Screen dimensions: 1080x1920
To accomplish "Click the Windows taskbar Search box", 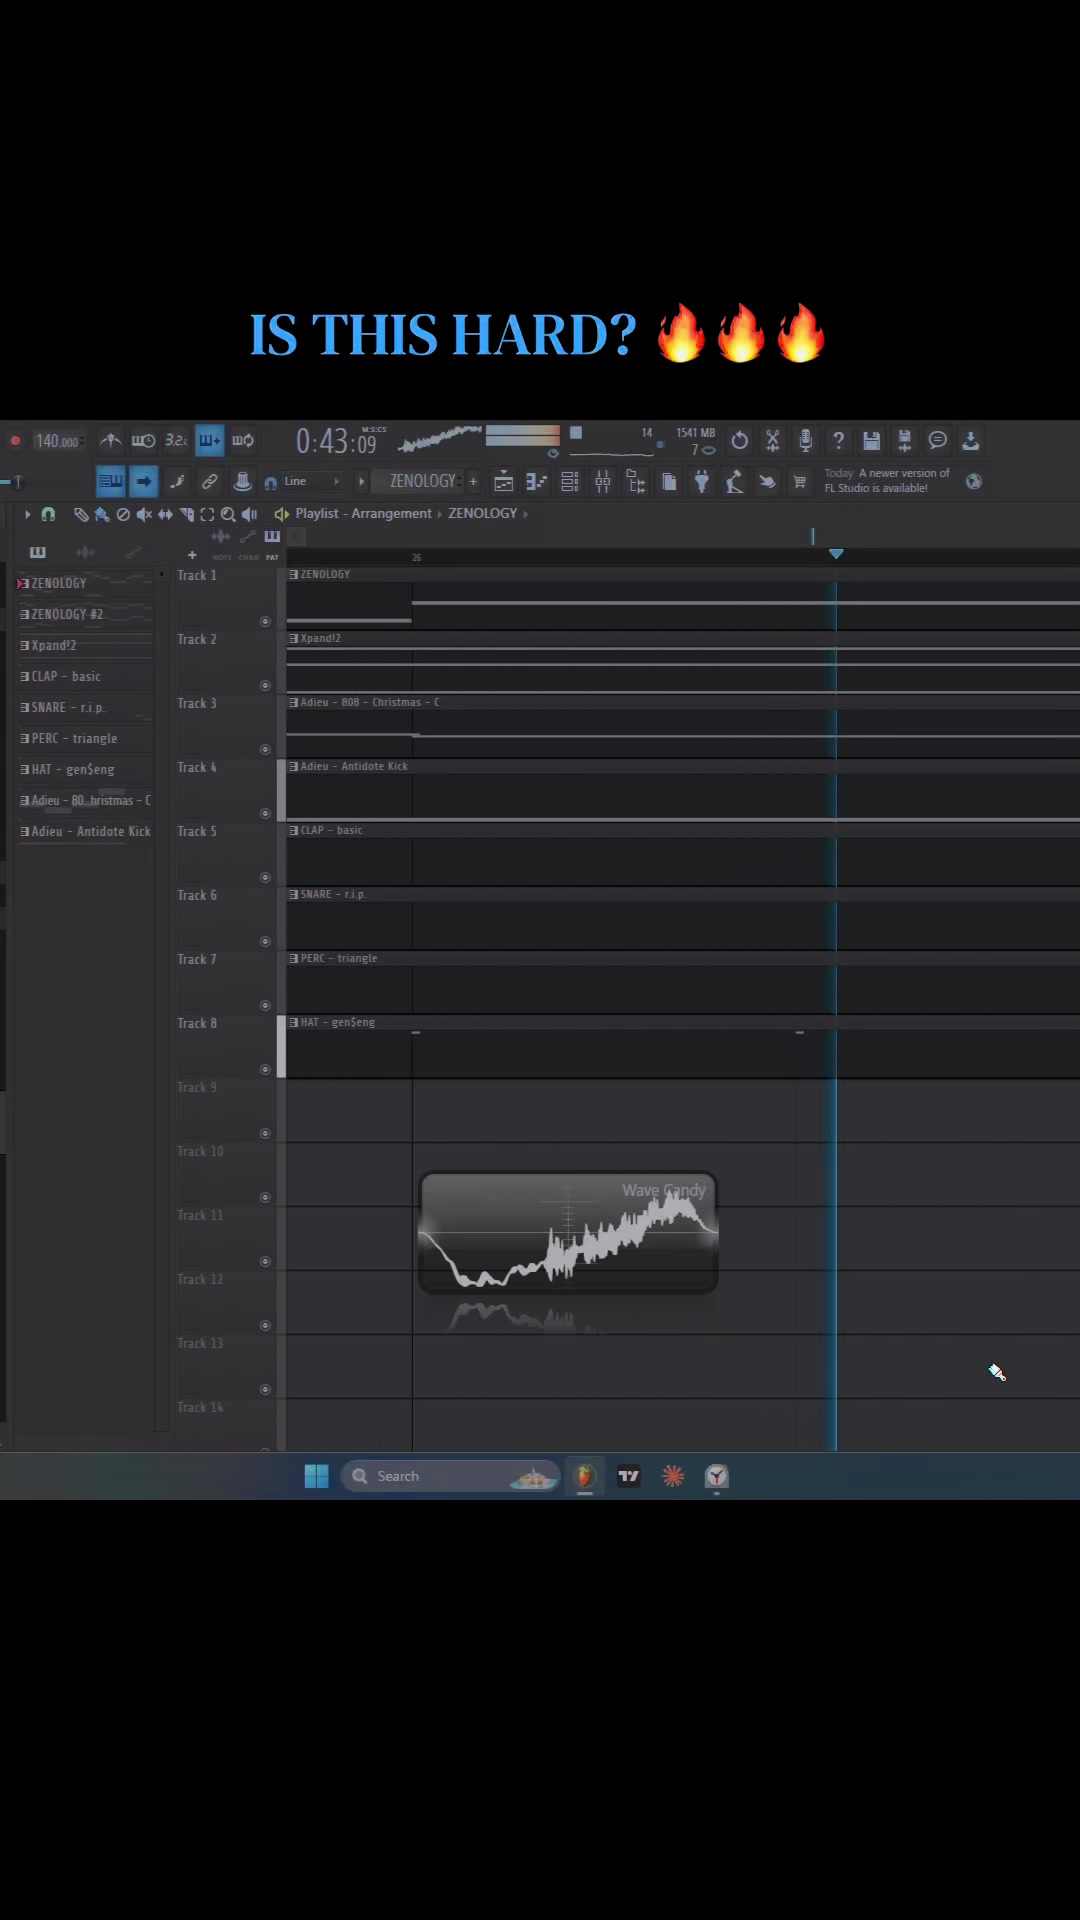I will (x=451, y=1476).
